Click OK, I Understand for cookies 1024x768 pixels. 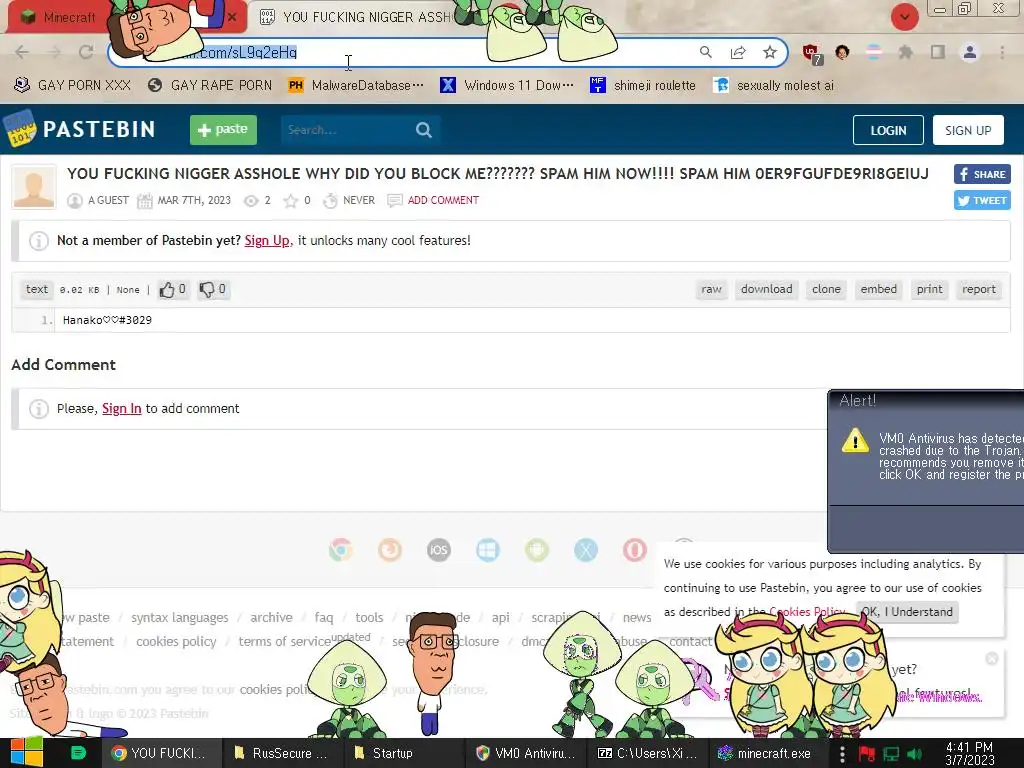[x=906, y=612]
